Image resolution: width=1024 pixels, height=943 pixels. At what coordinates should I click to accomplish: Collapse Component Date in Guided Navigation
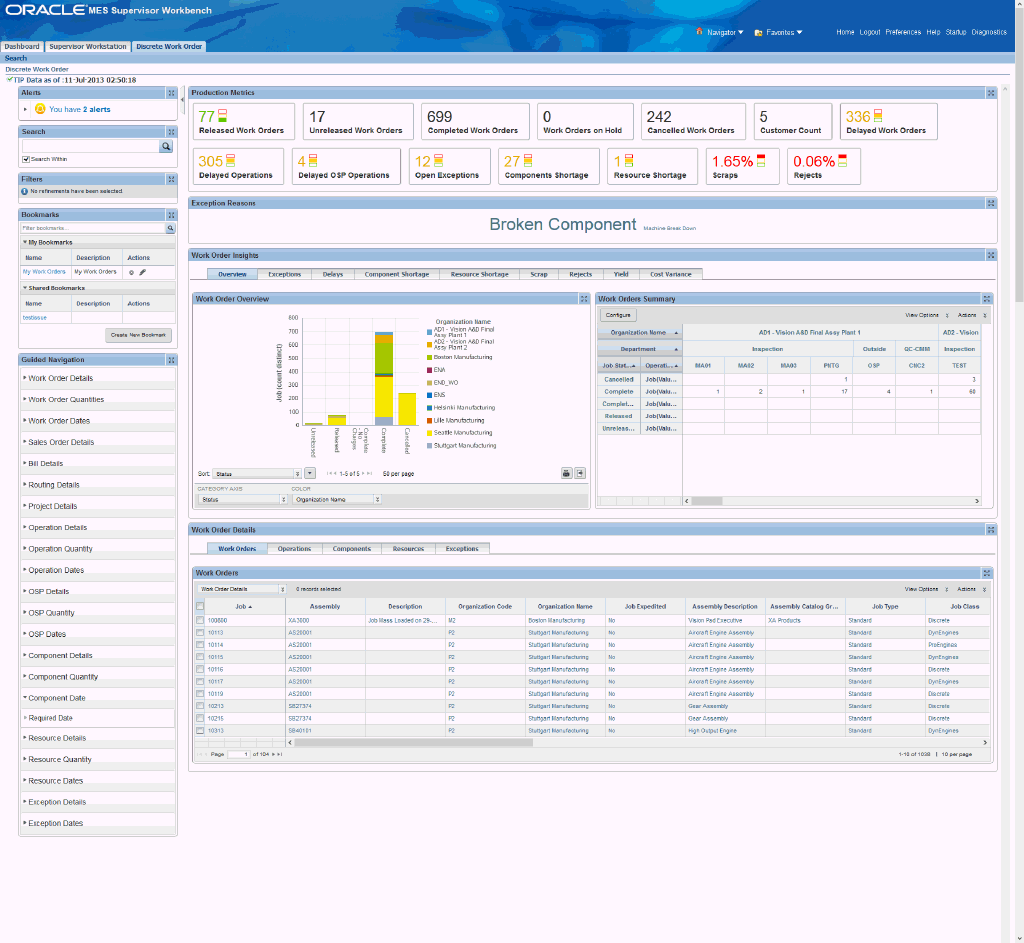25,697
